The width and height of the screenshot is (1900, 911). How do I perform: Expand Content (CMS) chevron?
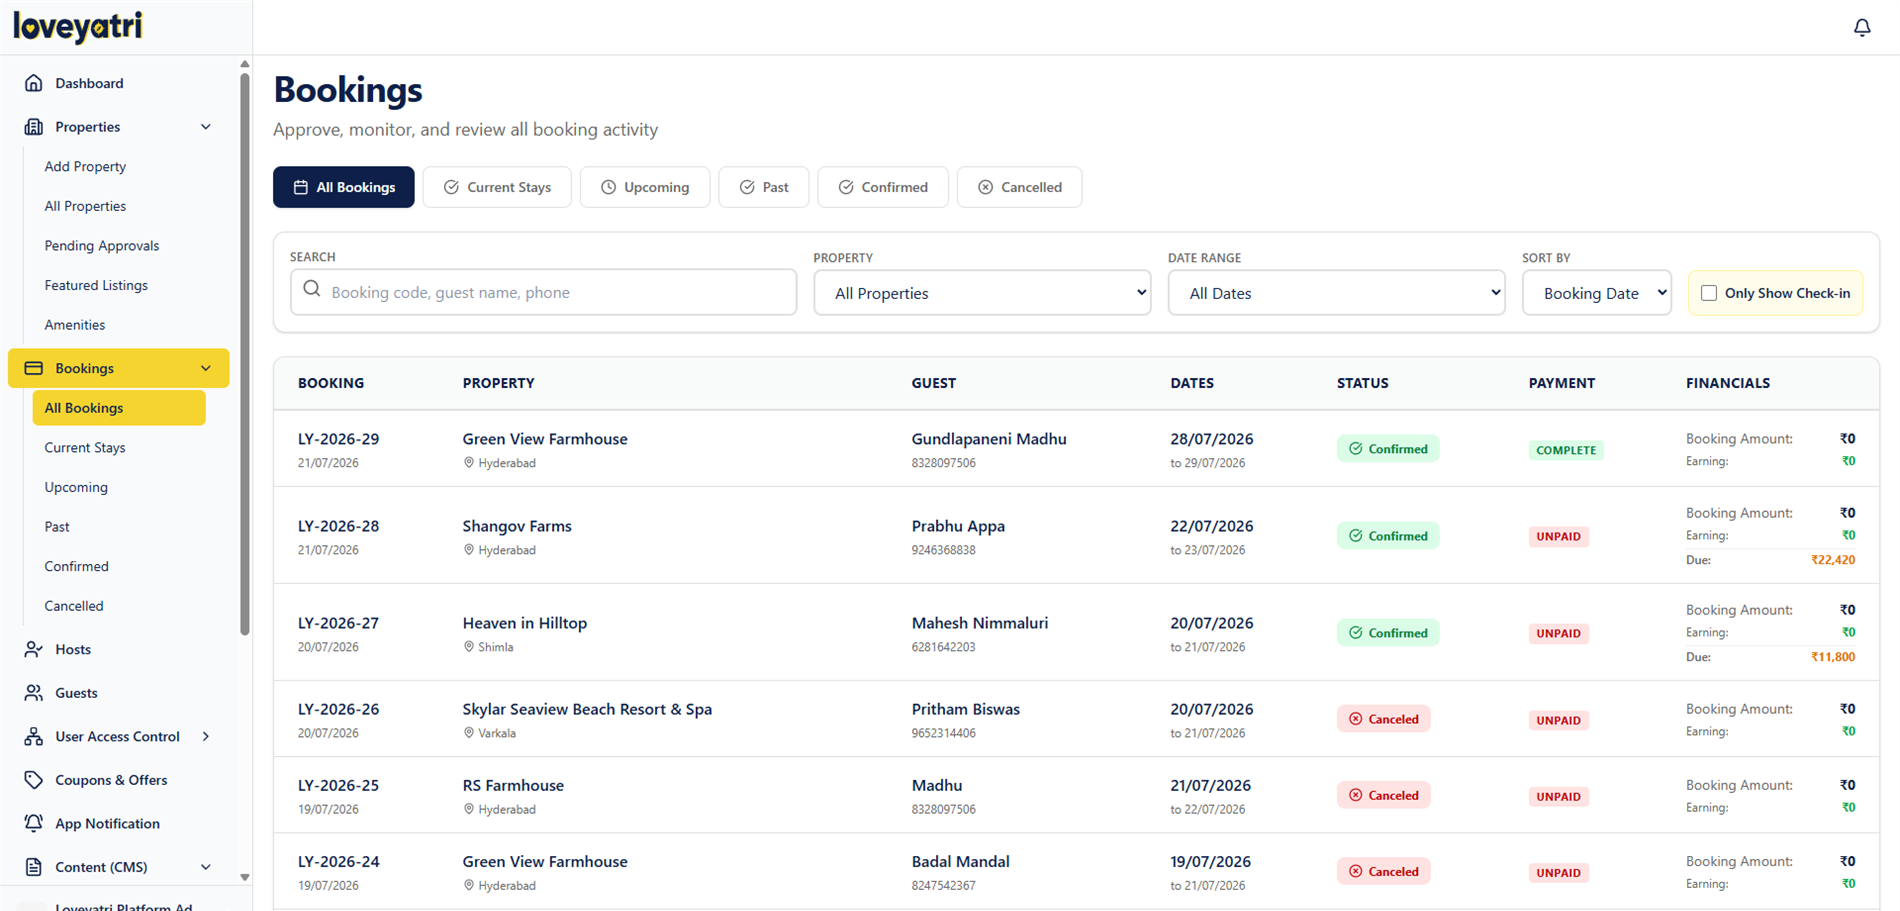pyautogui.click(x=206, y=867)
